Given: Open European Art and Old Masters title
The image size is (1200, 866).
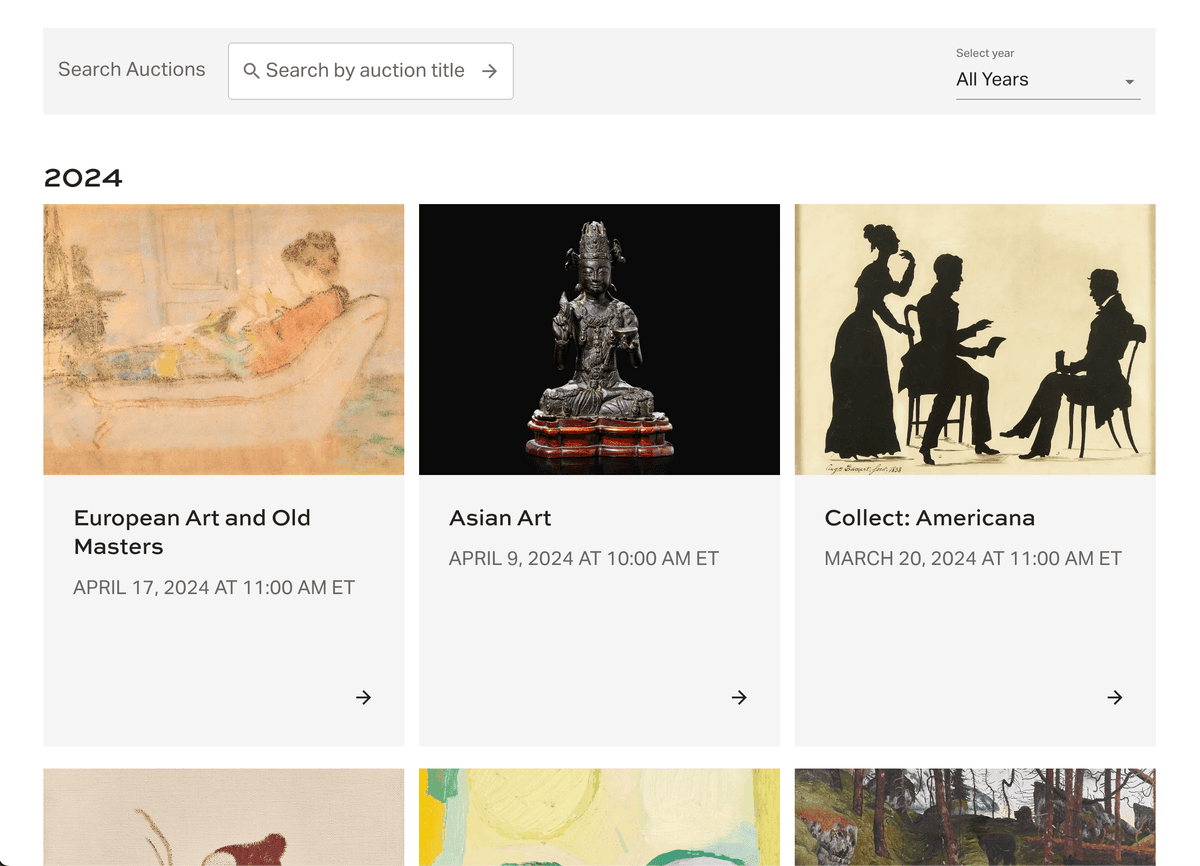Looking at the screenshot, I should pyautogui.click(x=192, y=532).
